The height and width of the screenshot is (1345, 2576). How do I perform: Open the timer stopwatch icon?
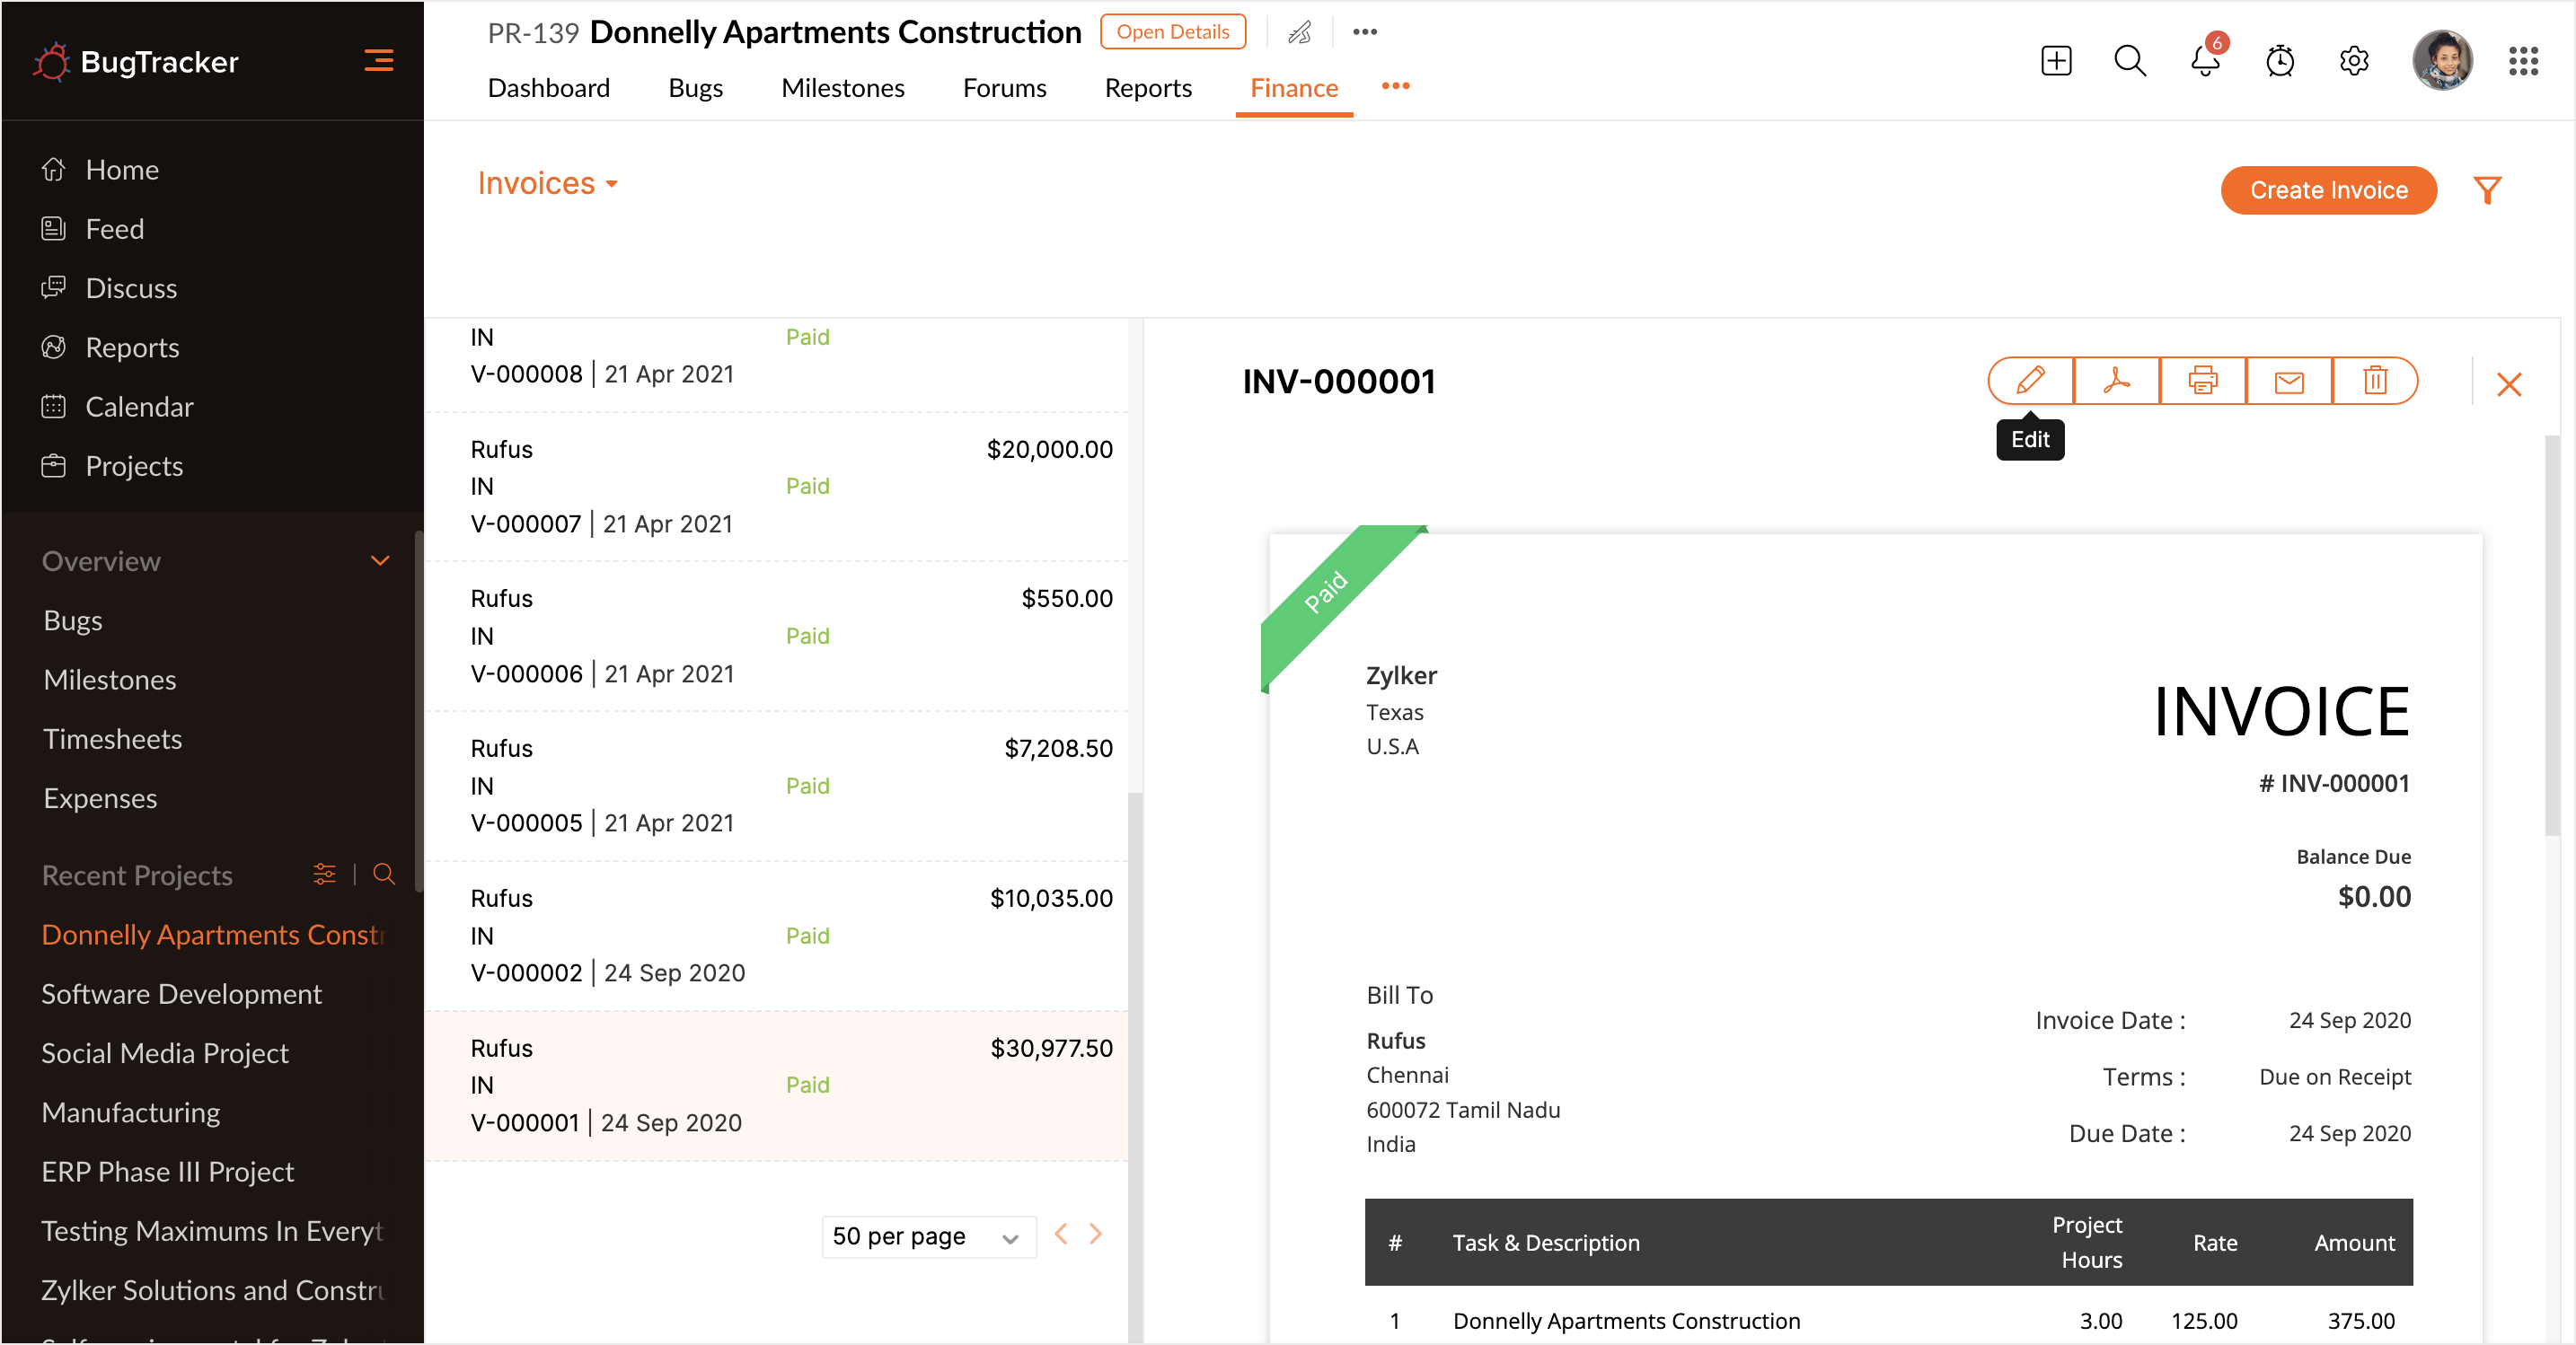pos(2279,61)
